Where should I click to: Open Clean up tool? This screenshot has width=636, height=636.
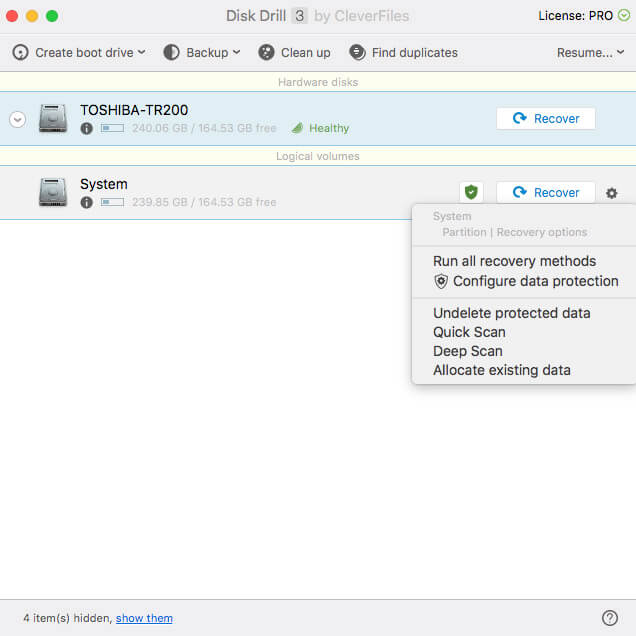[x=294, y=52]
